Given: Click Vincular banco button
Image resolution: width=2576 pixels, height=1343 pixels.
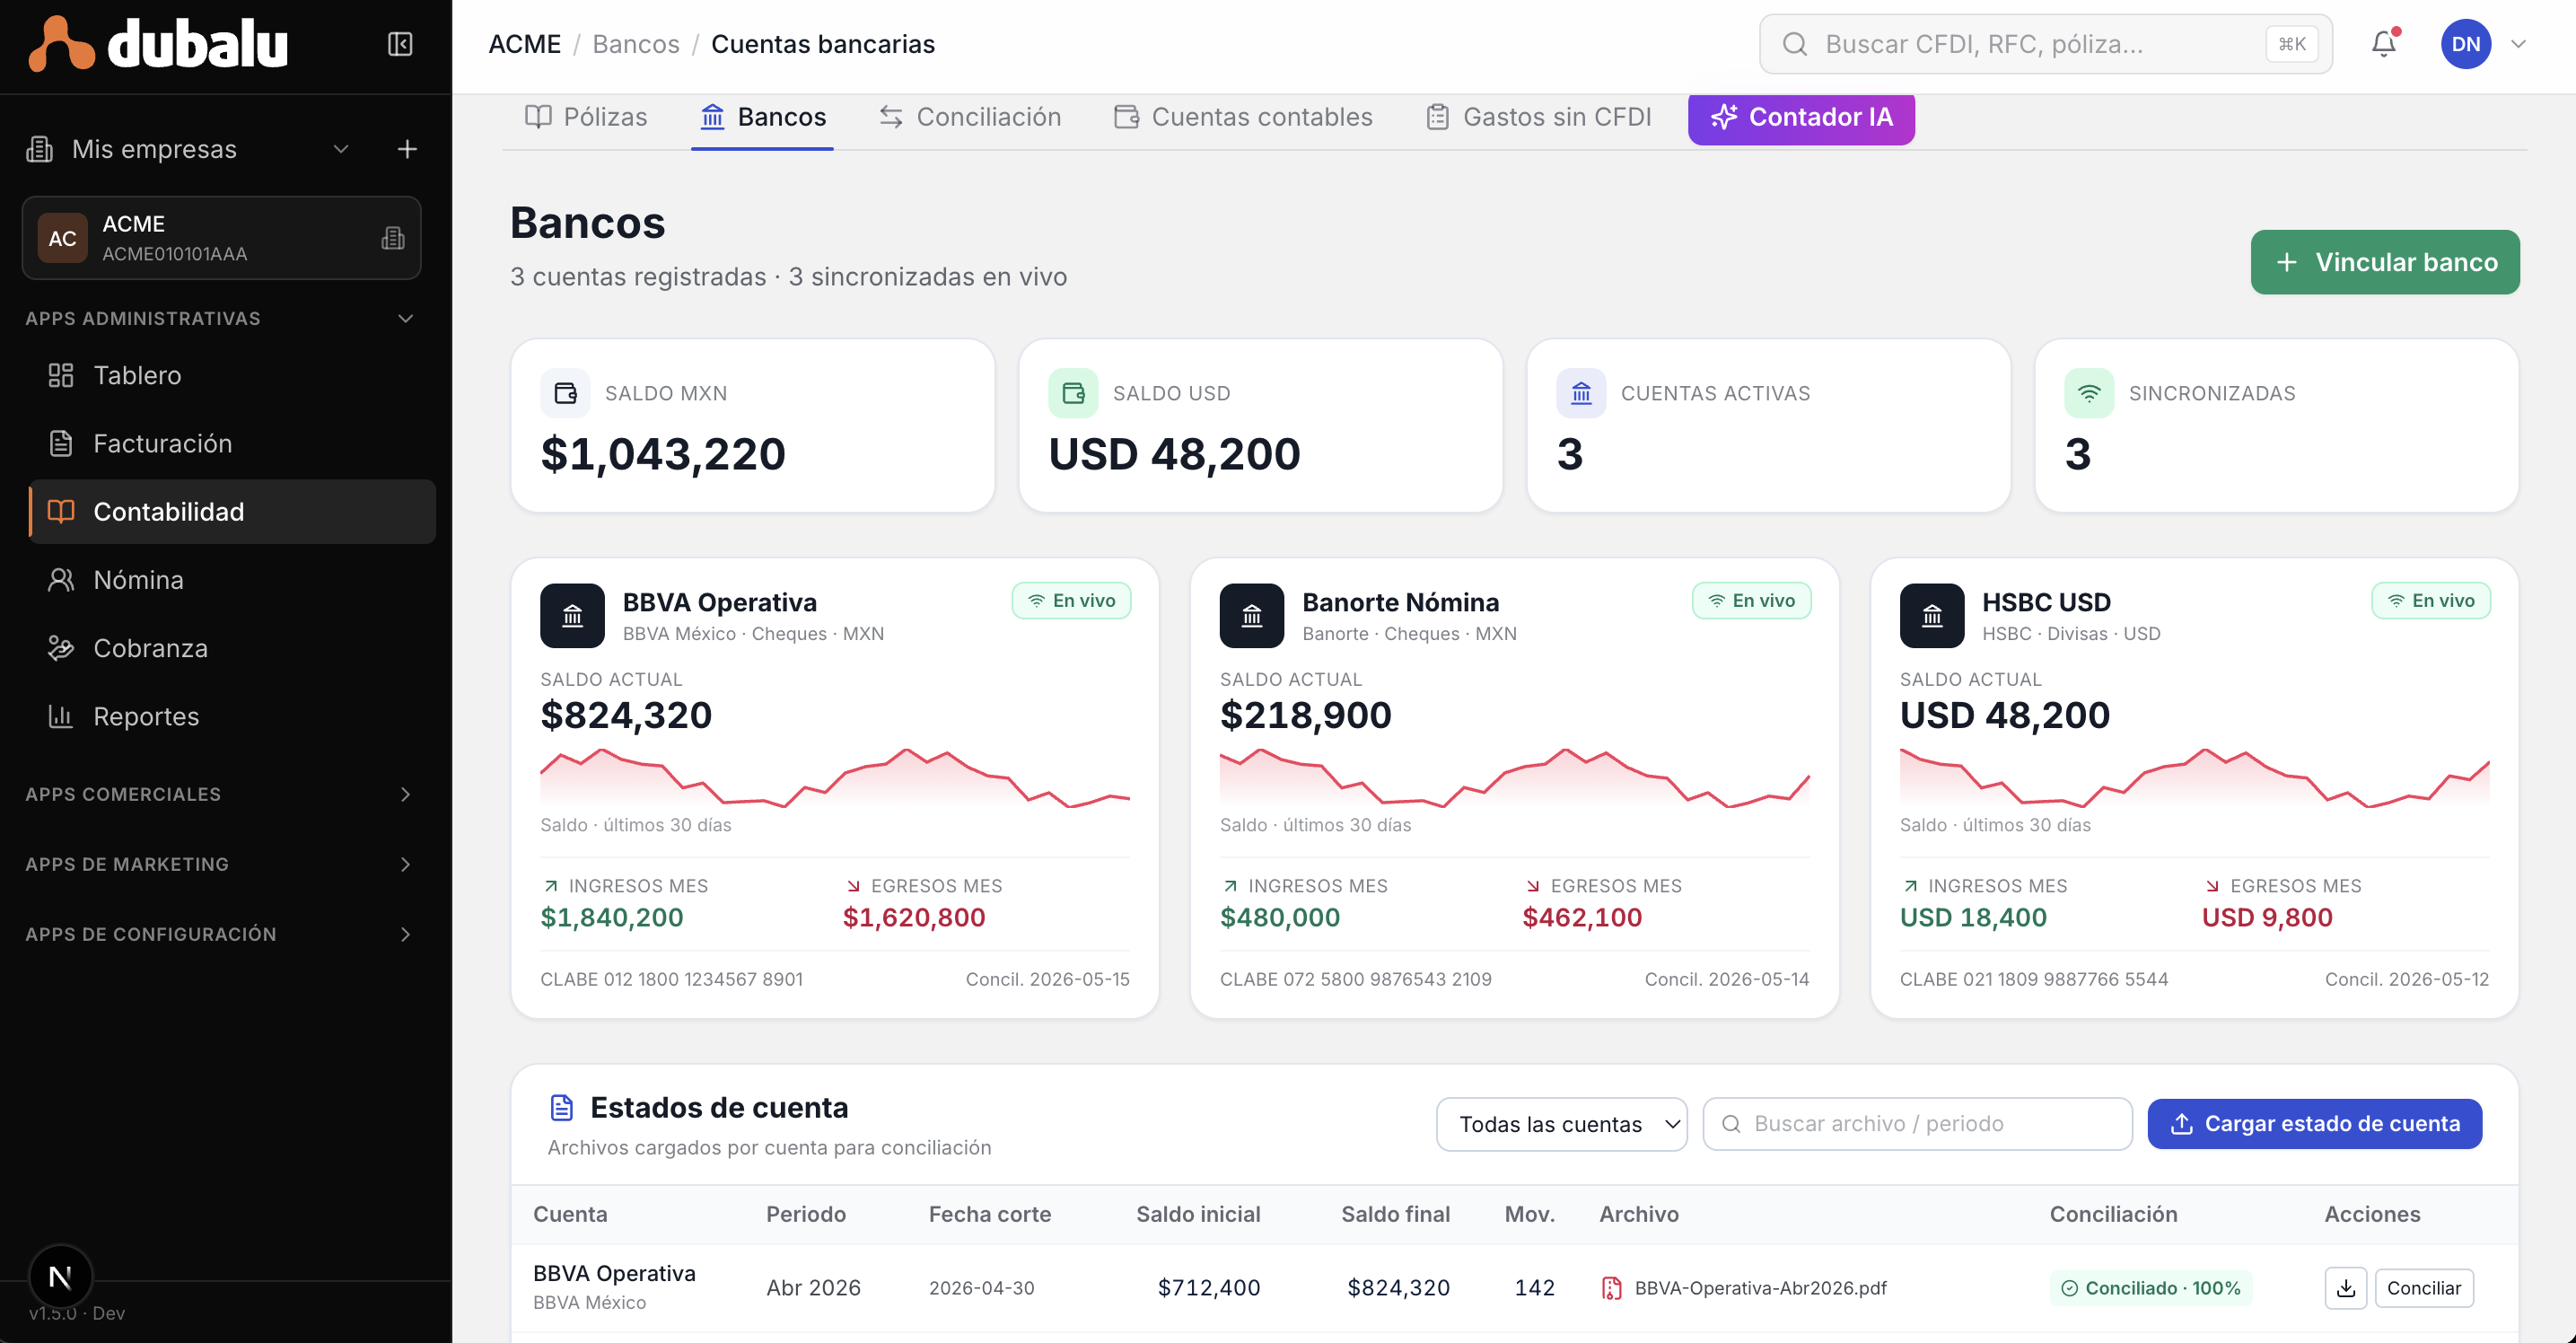Looking at the screenshot, I should [2385, 262].
